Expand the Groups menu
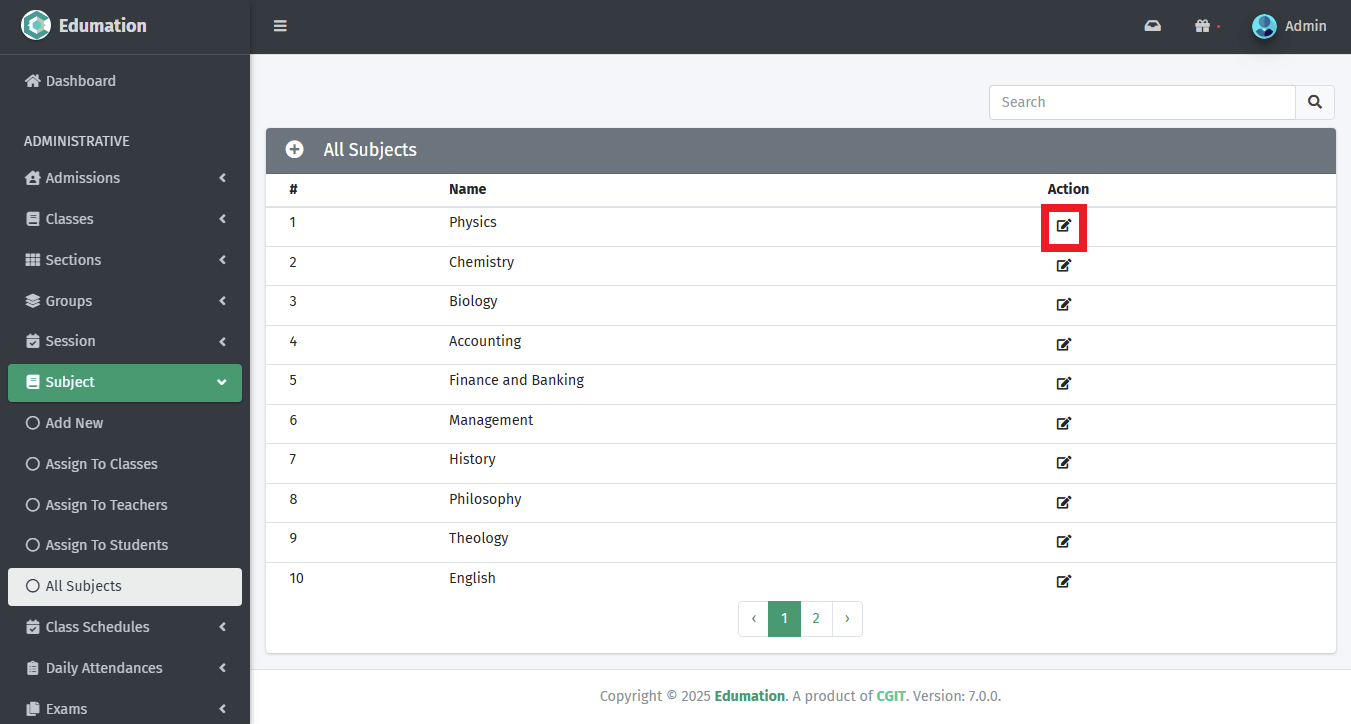 click(125, 301)
